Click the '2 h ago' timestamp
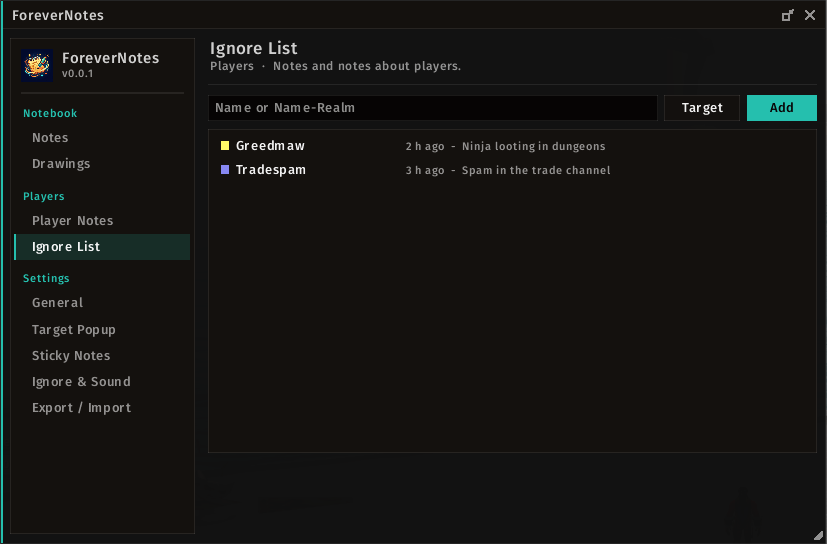This screenshot has height=544, width=827. click(425, 146)
